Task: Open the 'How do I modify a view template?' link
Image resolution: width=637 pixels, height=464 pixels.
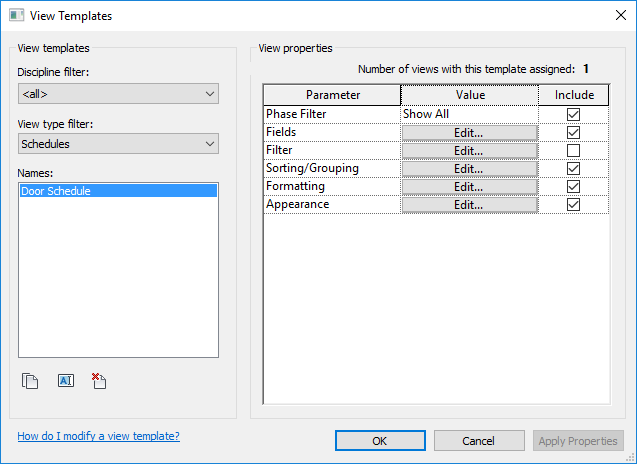Action: [98, 436]
